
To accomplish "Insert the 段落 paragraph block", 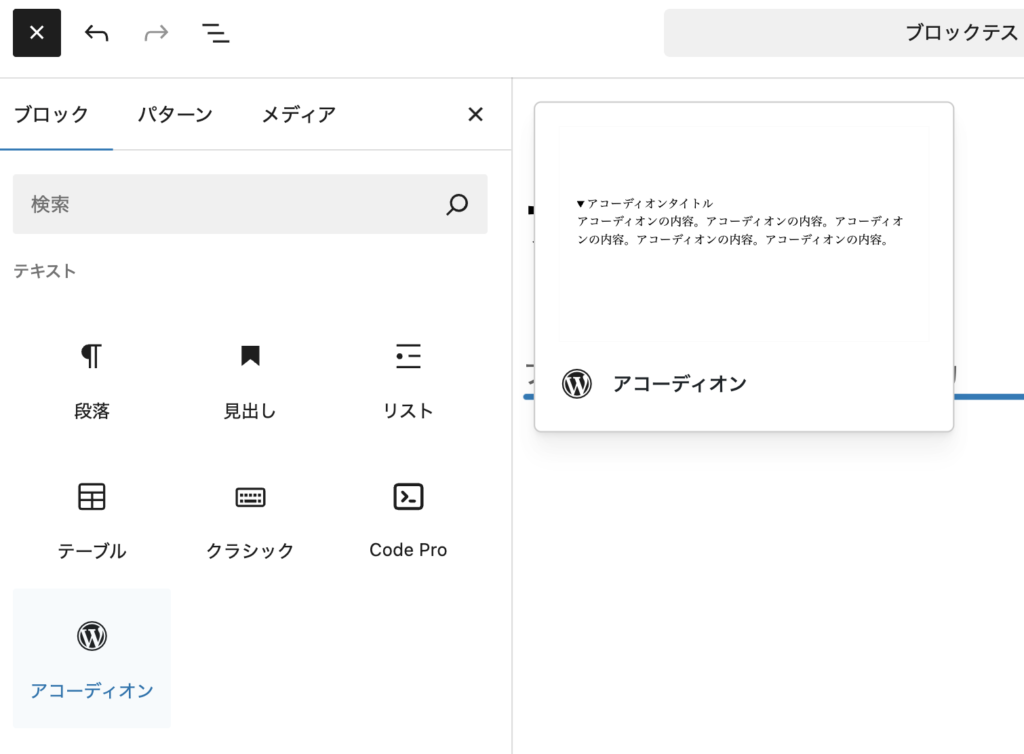I will tap(91, 379).
